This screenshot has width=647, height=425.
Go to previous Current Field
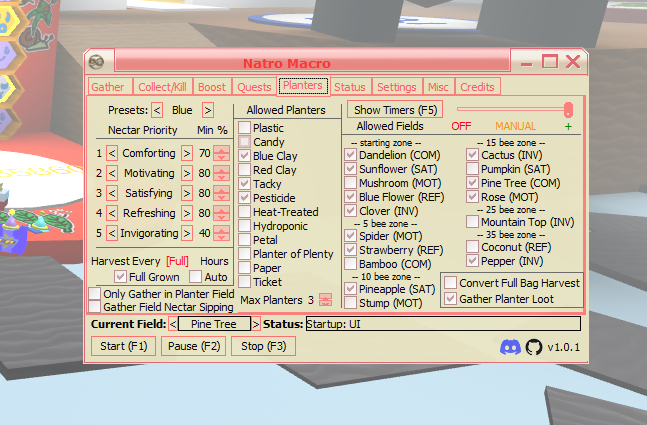173,324
